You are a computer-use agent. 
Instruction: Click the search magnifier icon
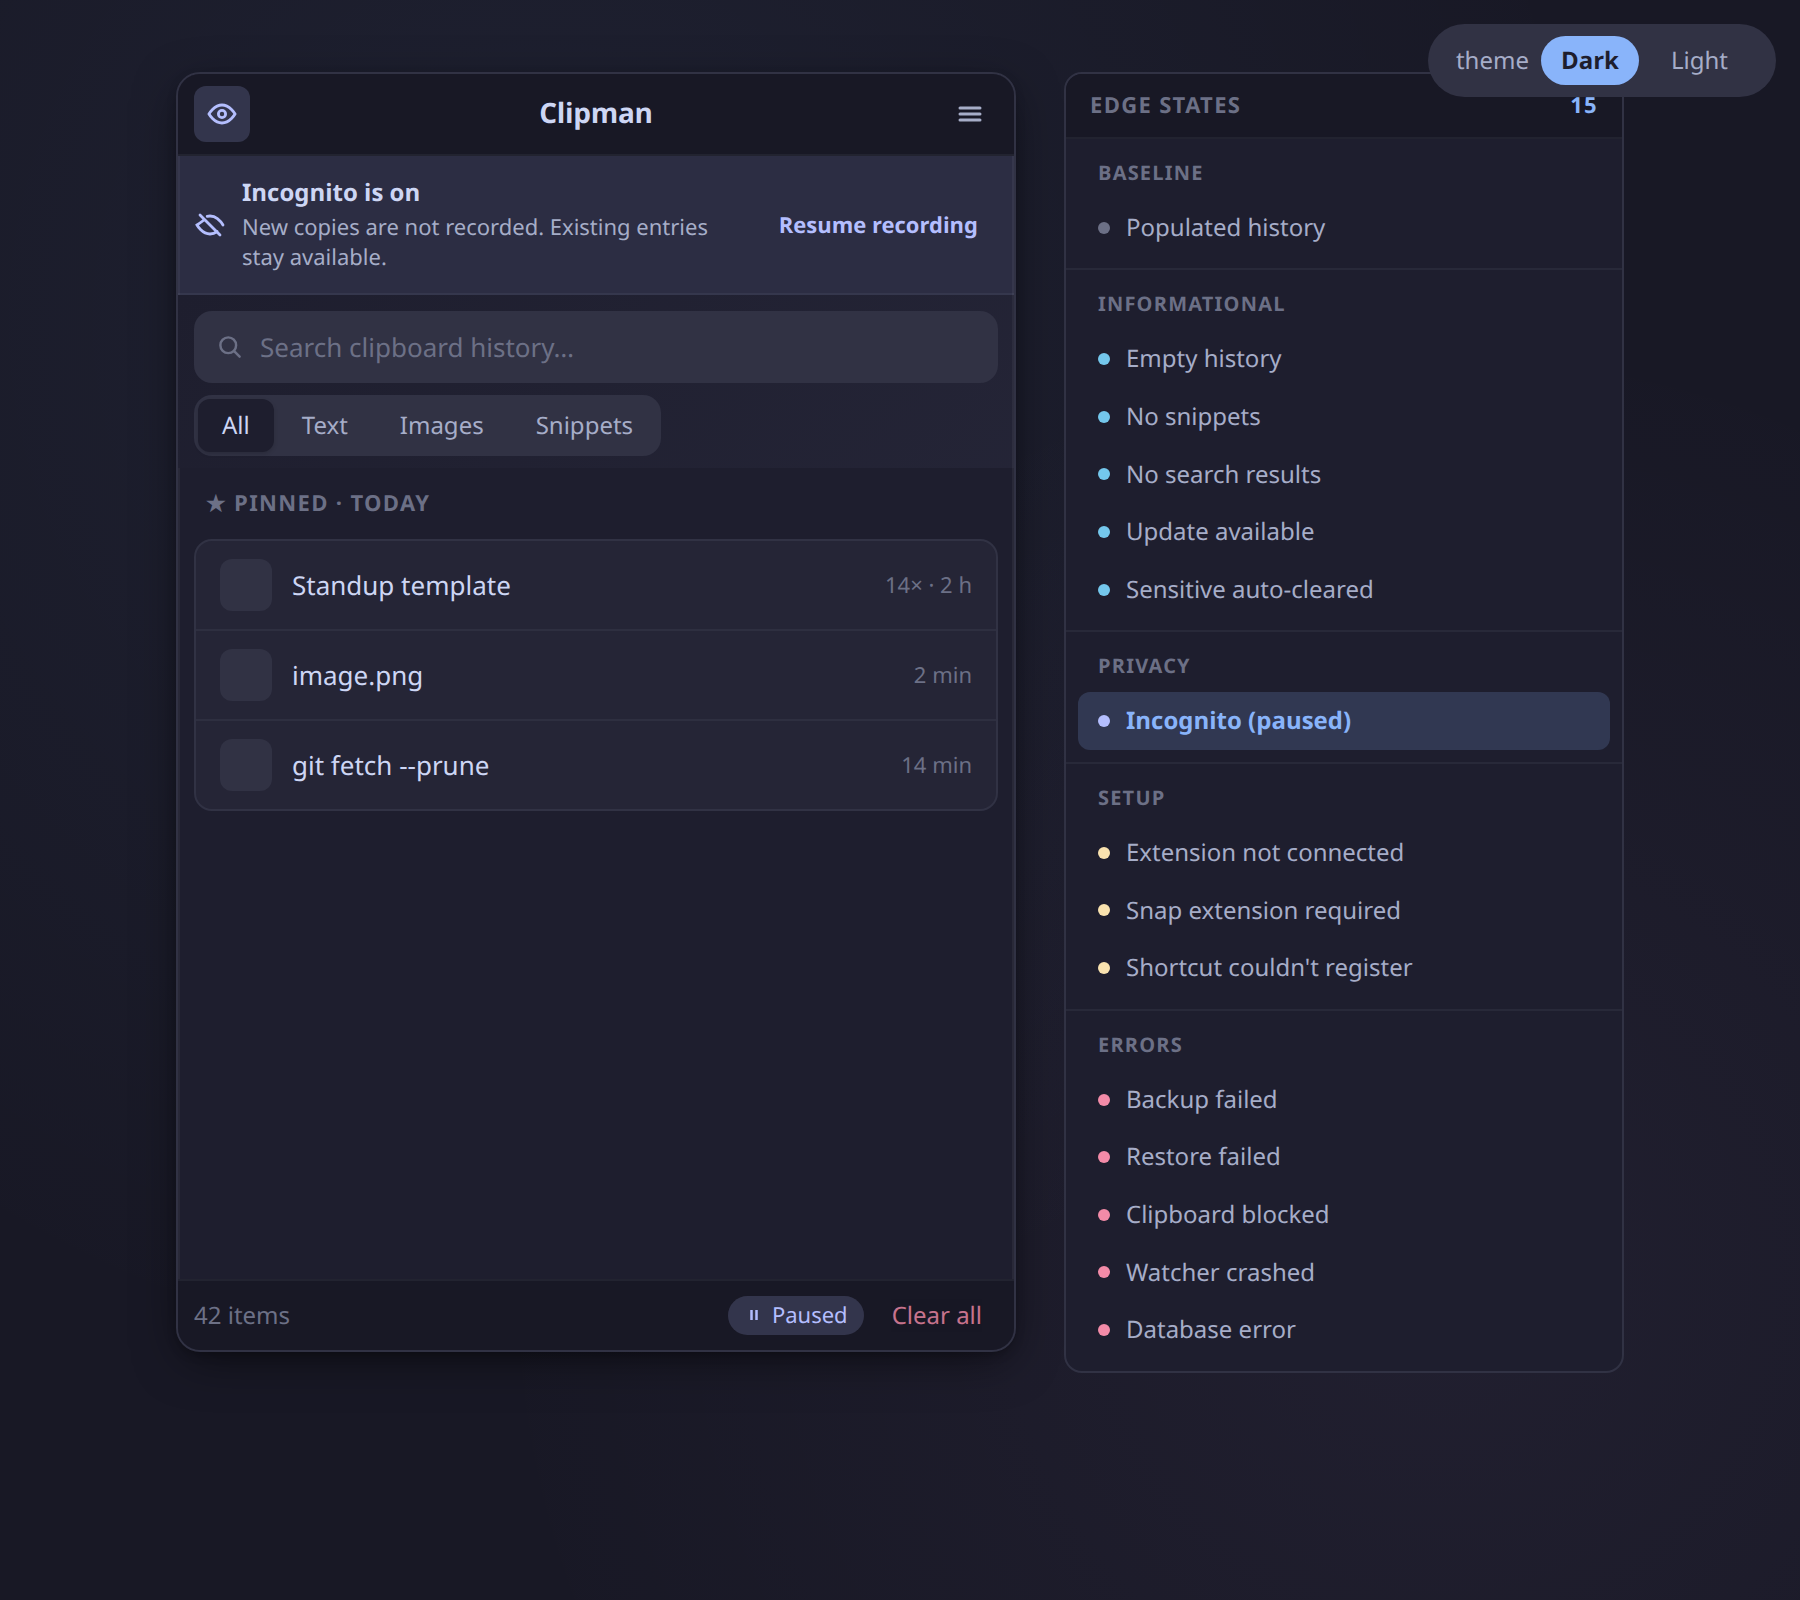click(230, 347)
